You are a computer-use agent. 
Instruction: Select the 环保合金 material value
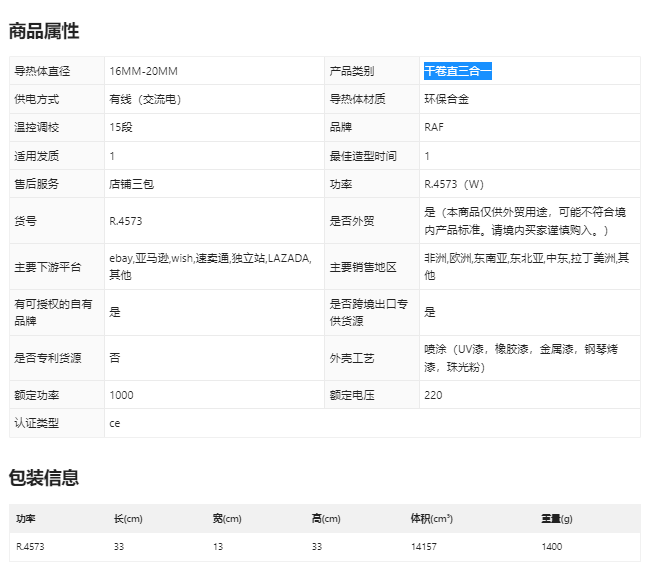[x=446, y=99]
